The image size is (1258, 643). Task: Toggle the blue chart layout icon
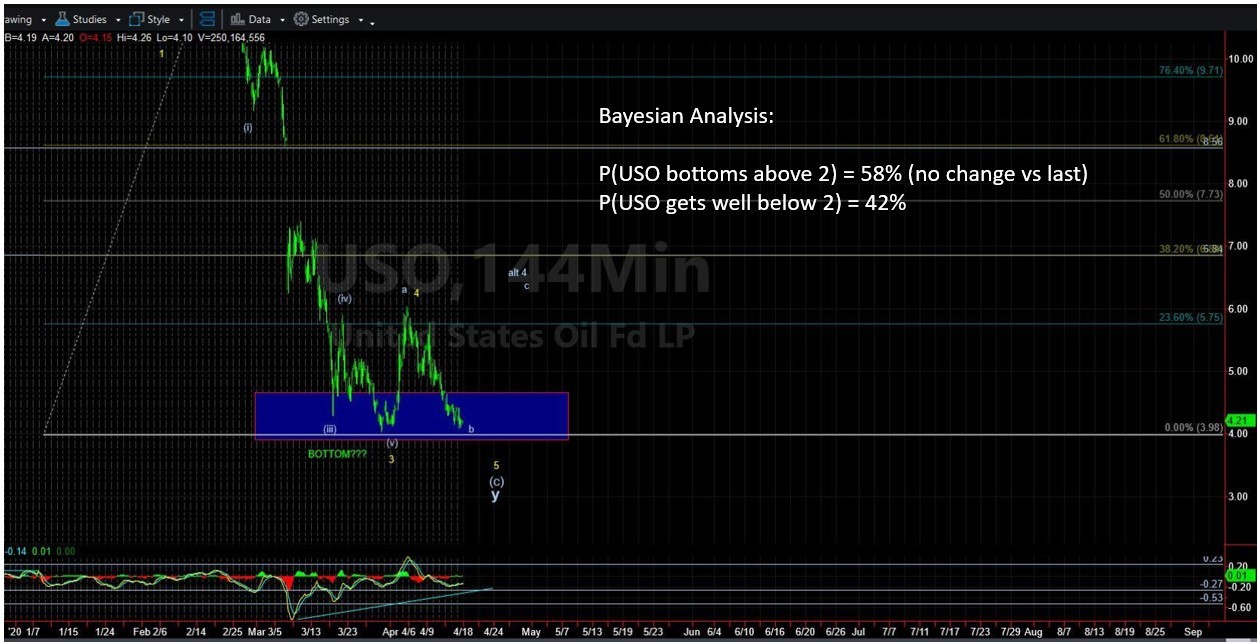pos(207,19)
